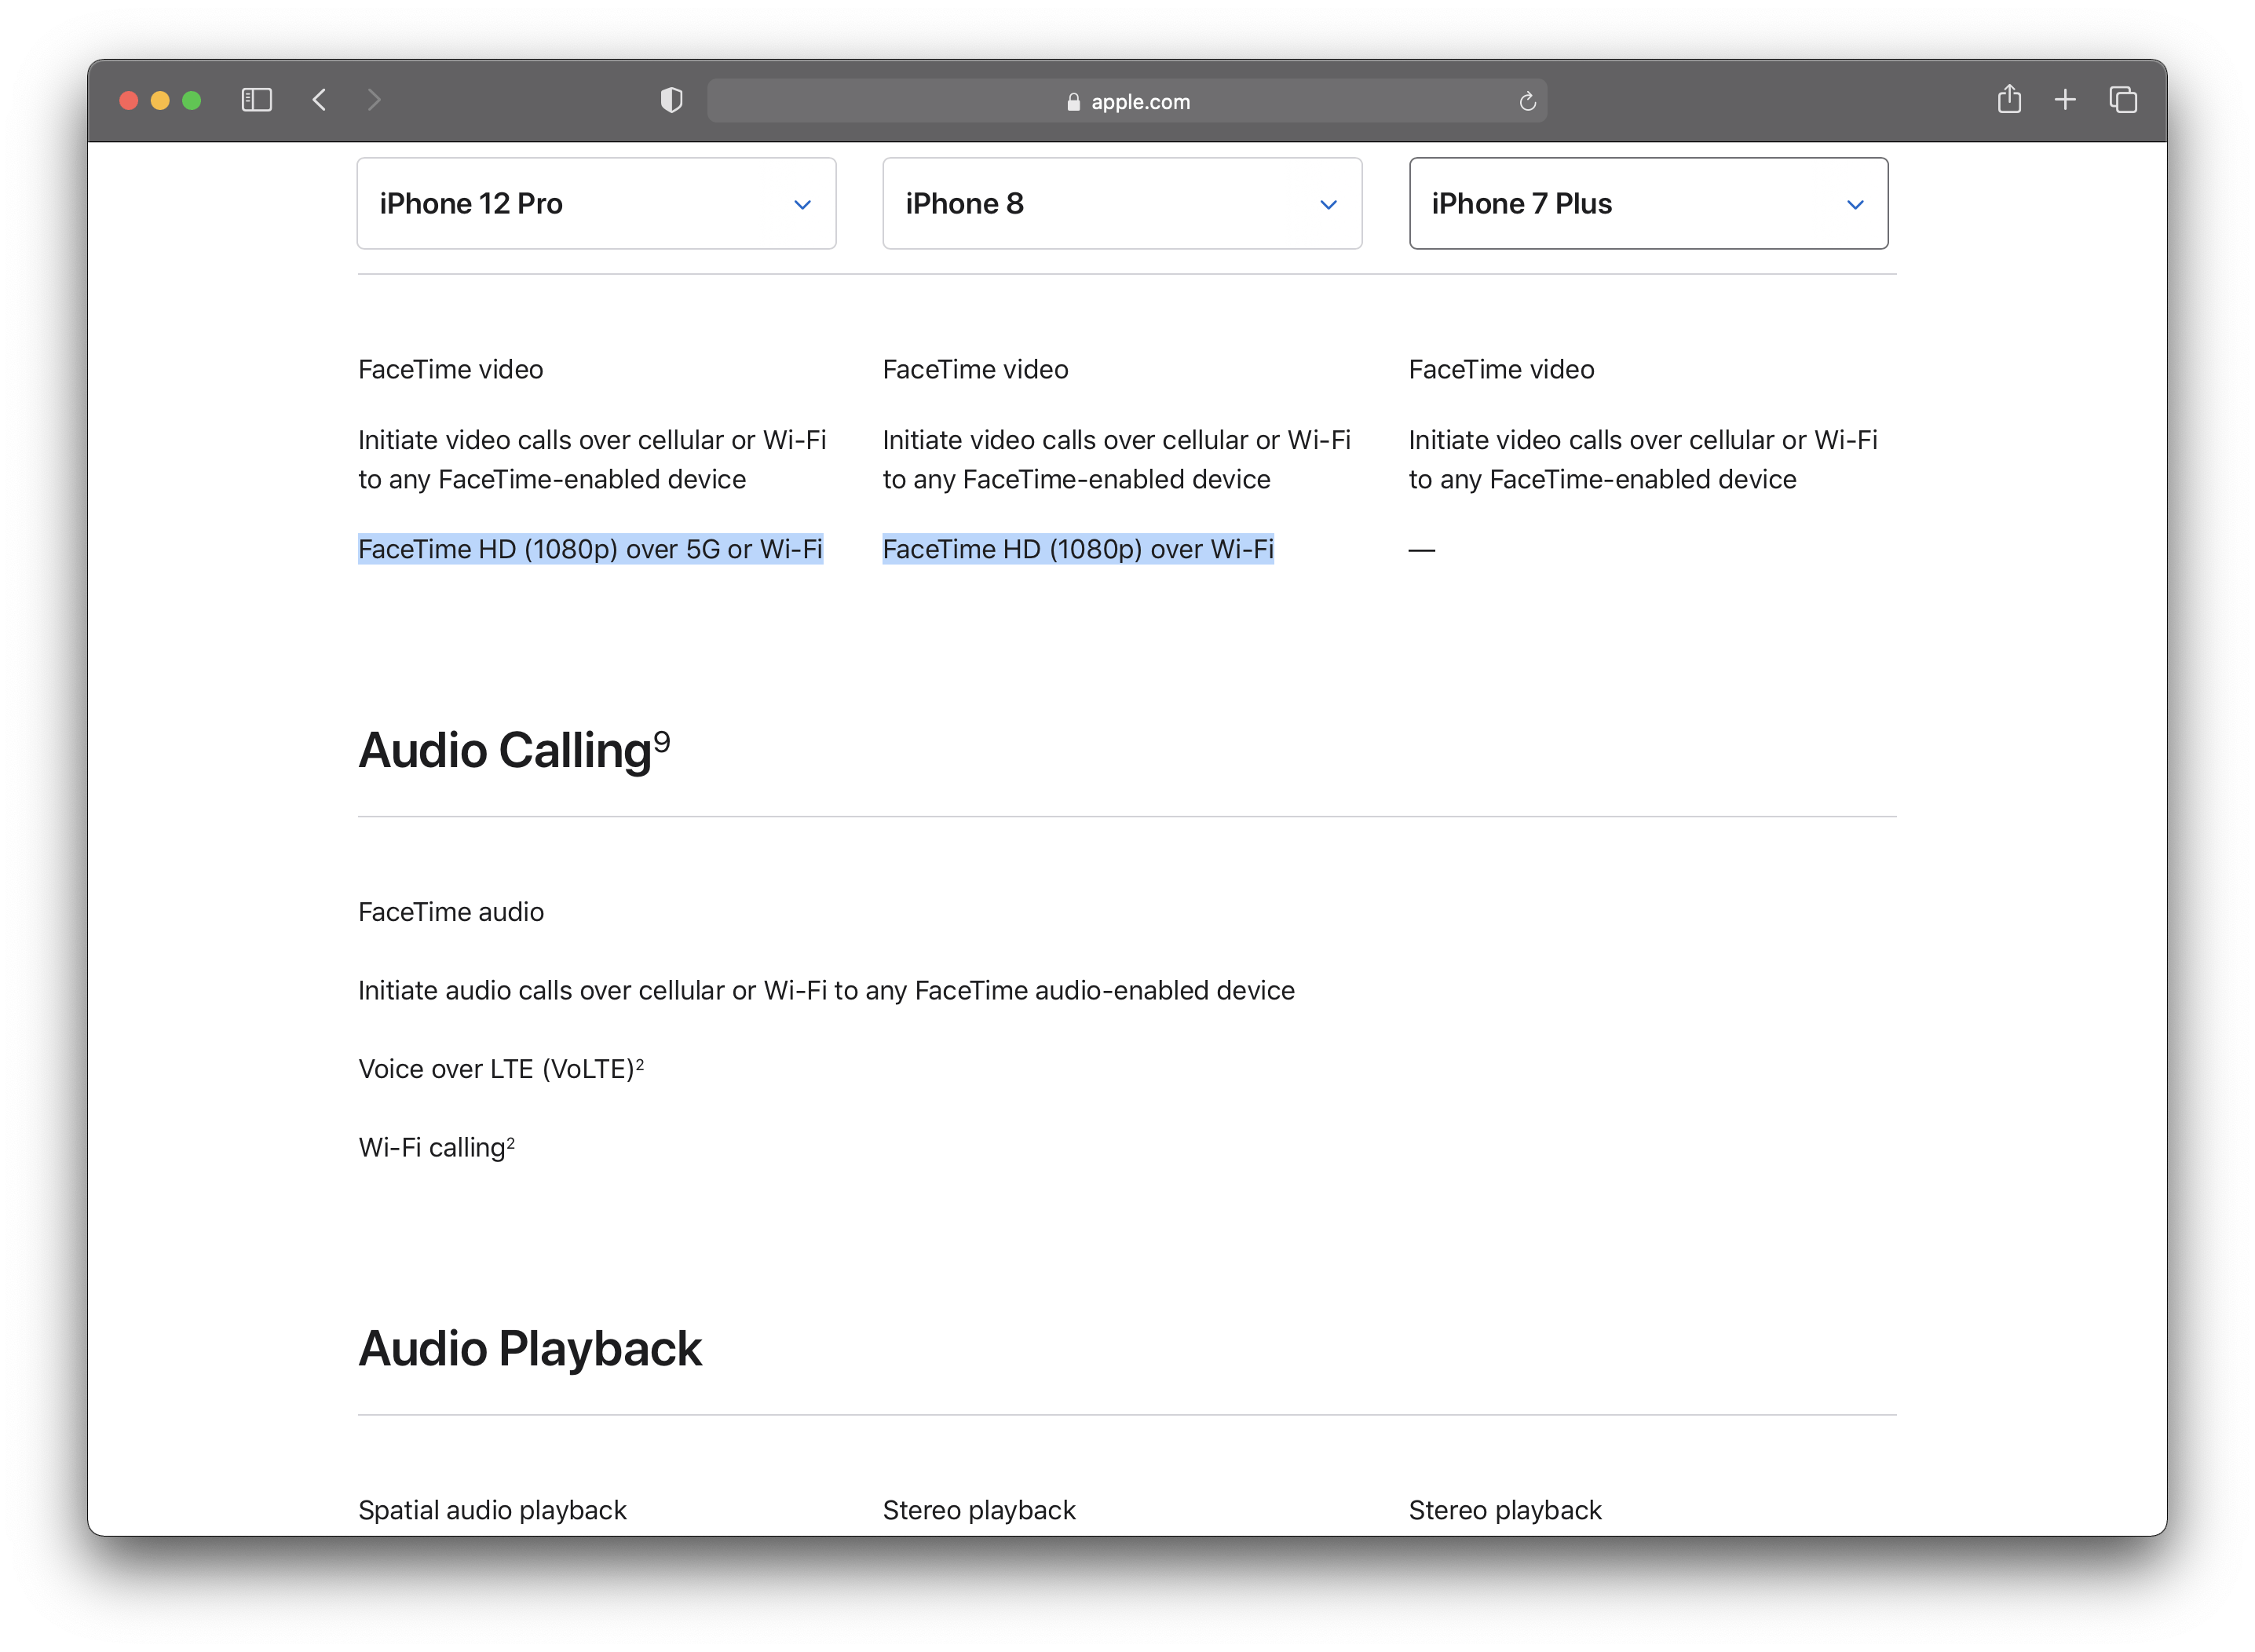Click FaceTime video in iPhone 7 Plus column
This screenshot has height=1652, width=2255.
[1502, 370]
